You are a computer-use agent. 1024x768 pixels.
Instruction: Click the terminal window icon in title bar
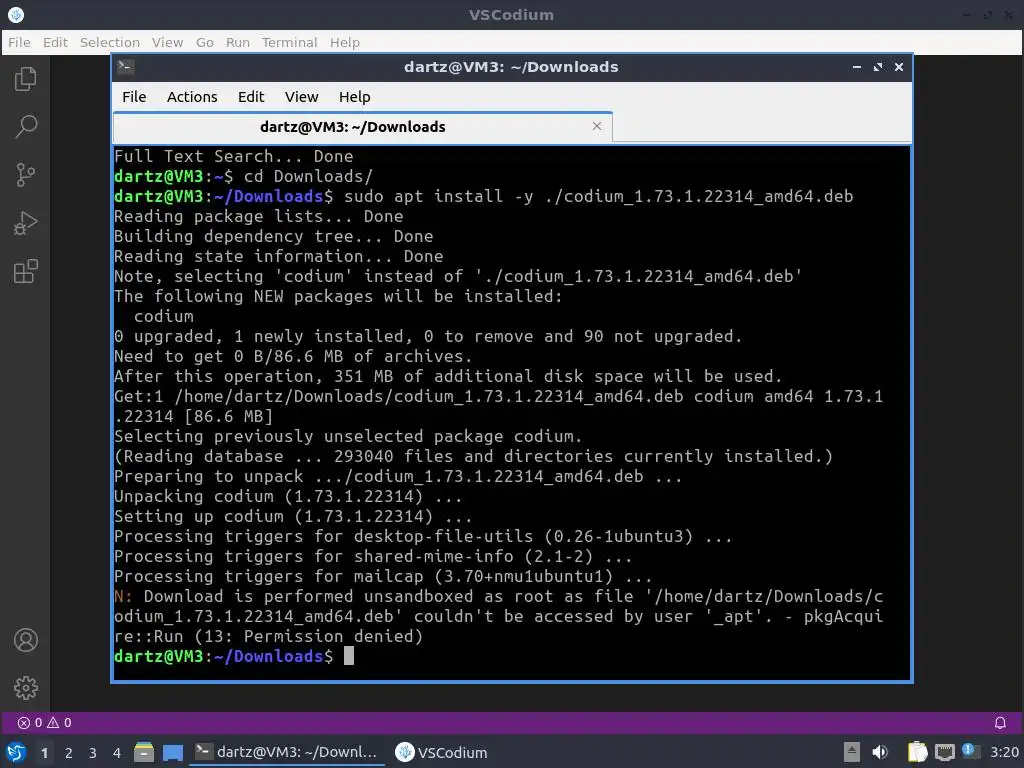click(125, 67)
